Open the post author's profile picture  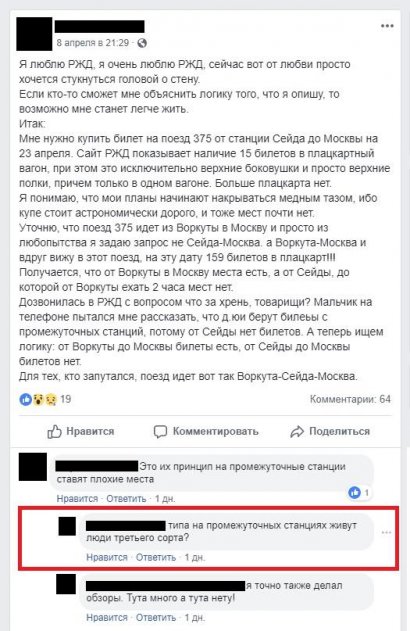(34, 34)
